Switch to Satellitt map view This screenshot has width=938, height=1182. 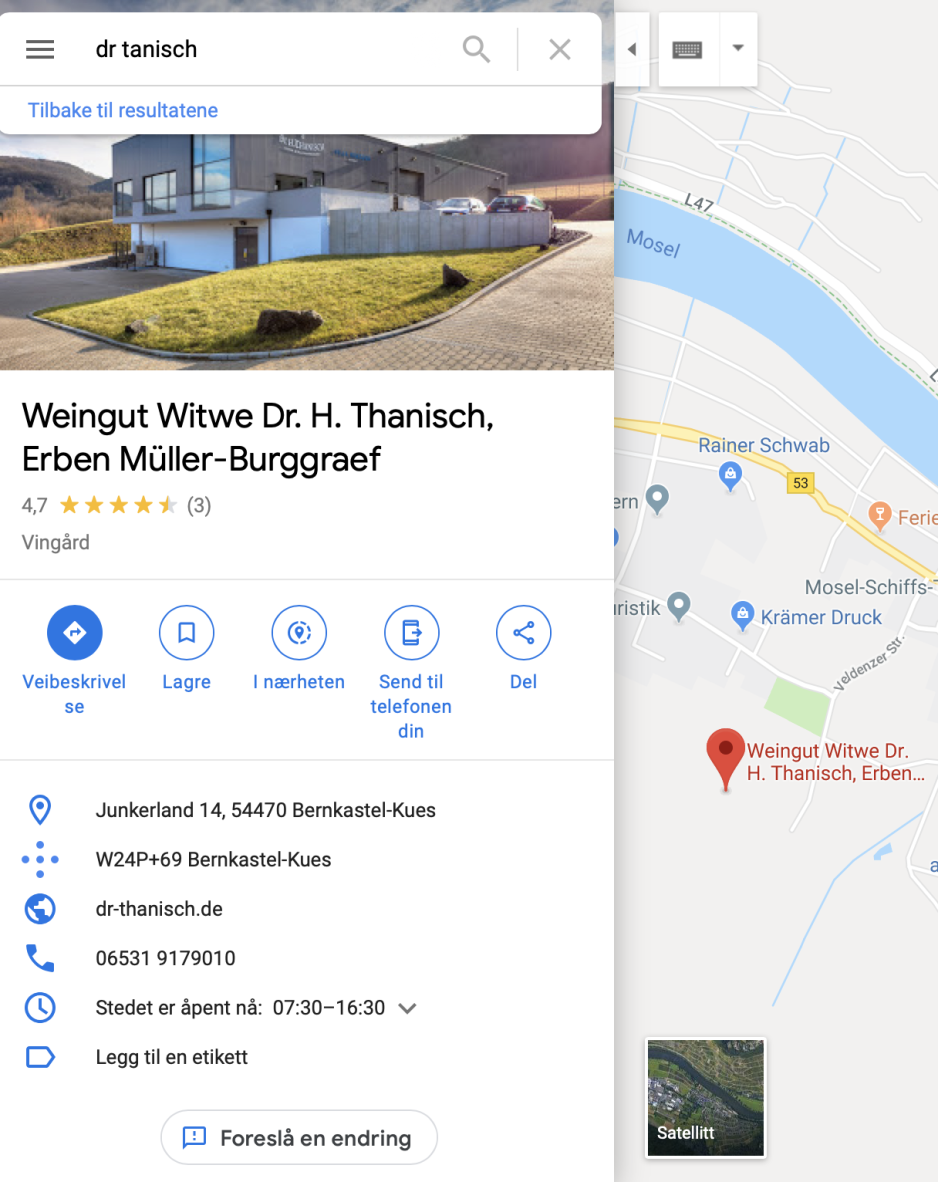[x=706, y=1098]
